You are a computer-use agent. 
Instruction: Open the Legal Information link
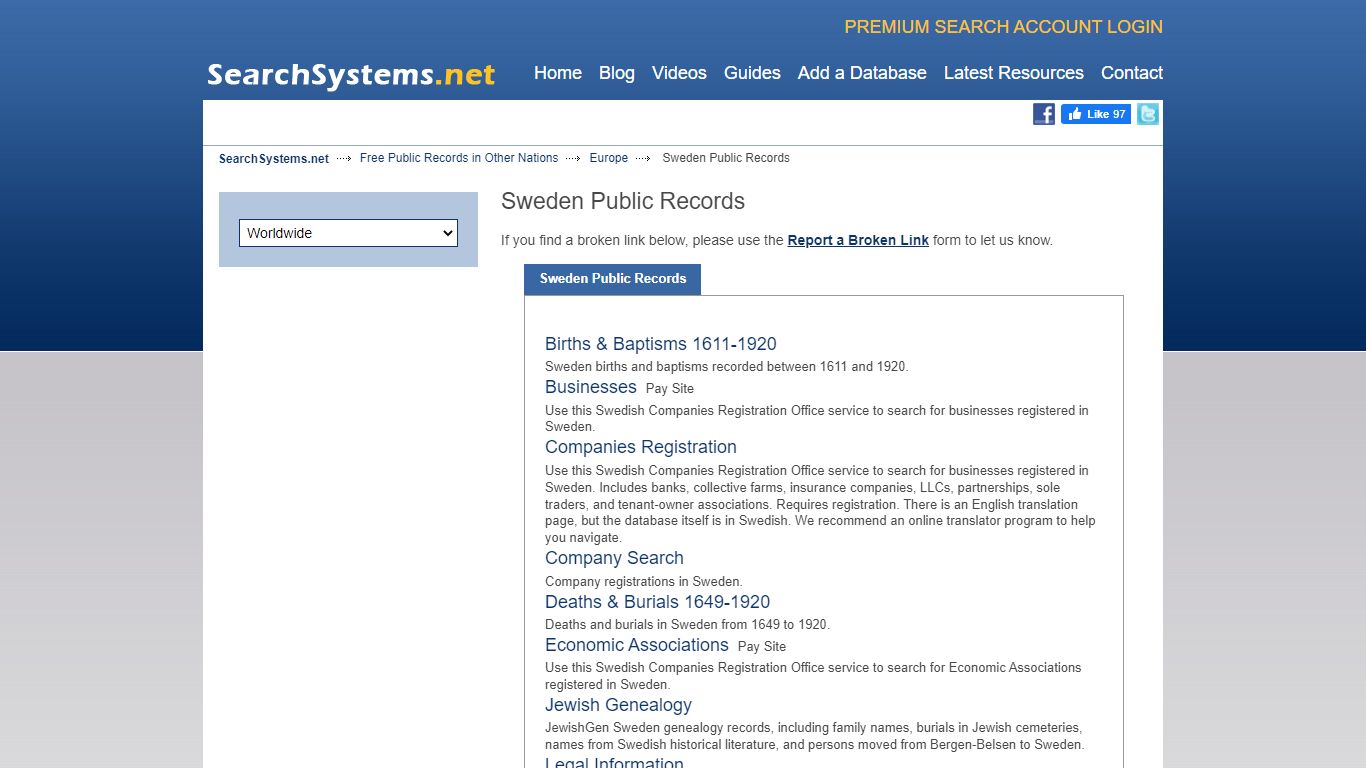point(614,762)
